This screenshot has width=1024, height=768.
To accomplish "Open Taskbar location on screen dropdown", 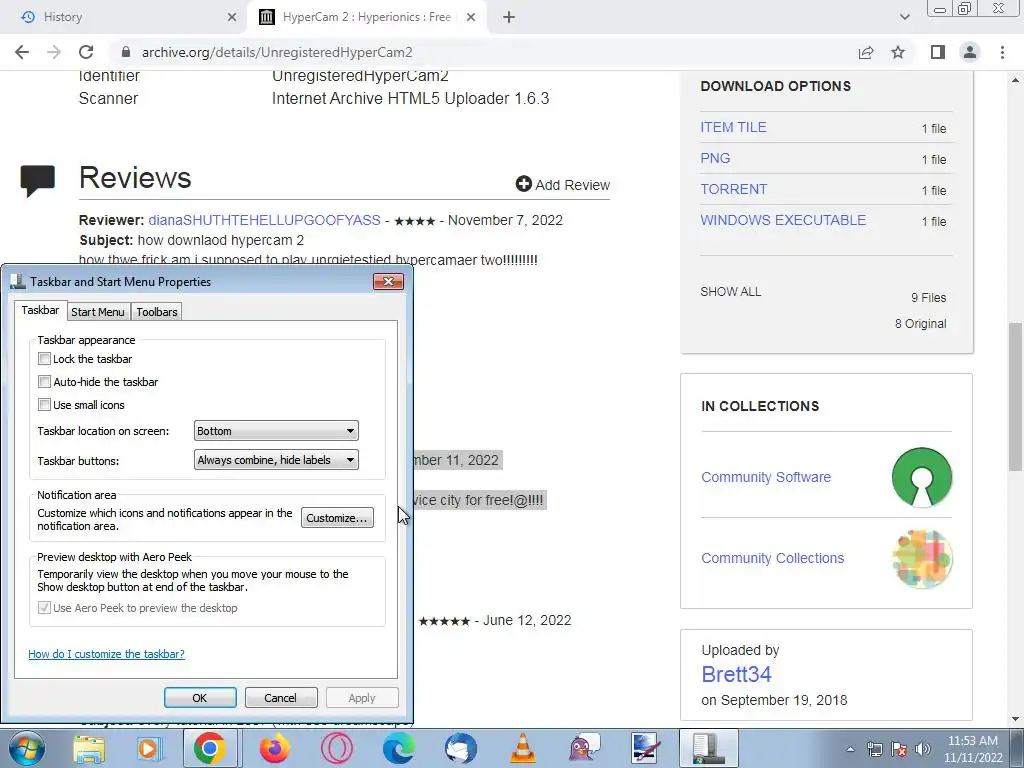I will pos(276,431).
